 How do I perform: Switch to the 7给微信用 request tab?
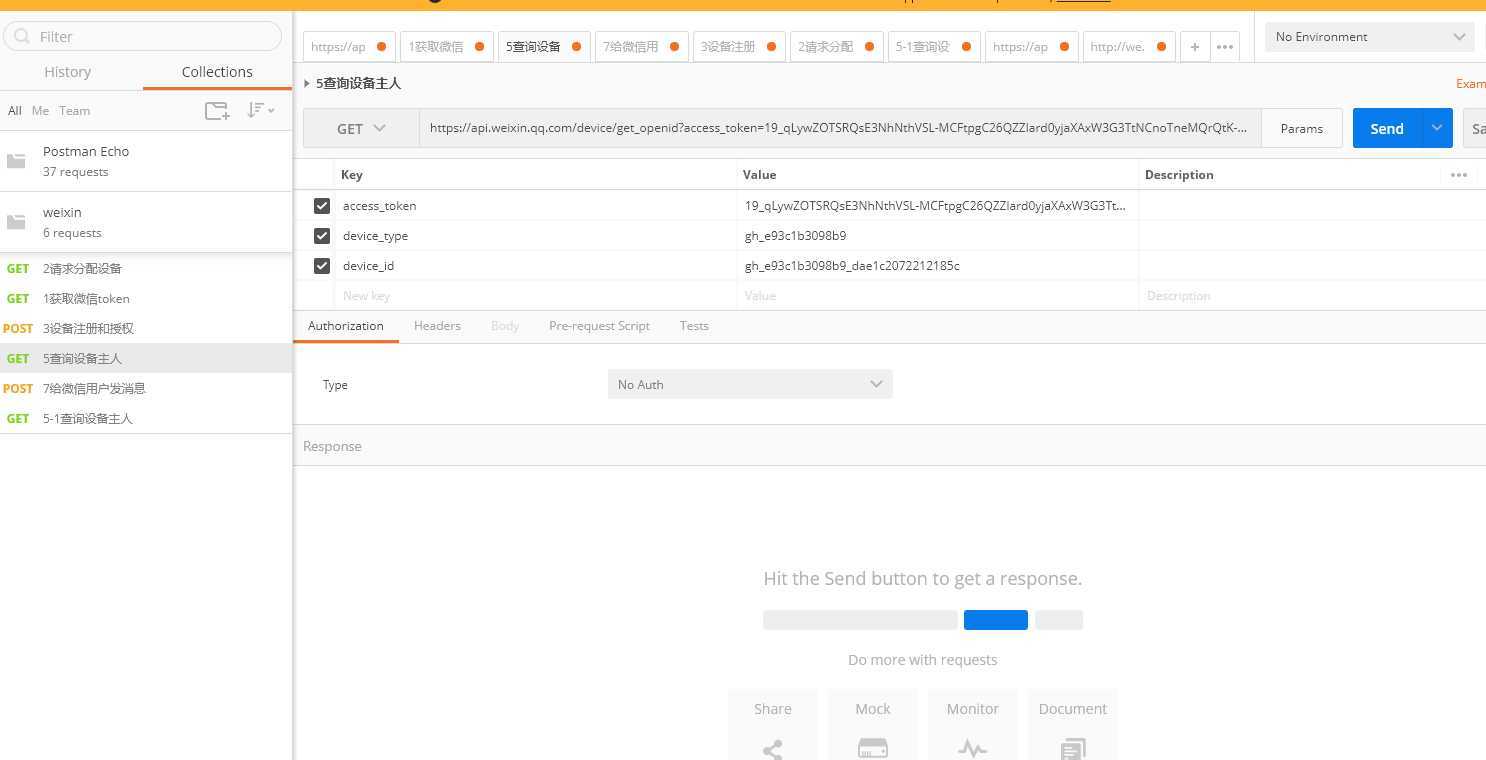tap(641, 47)
